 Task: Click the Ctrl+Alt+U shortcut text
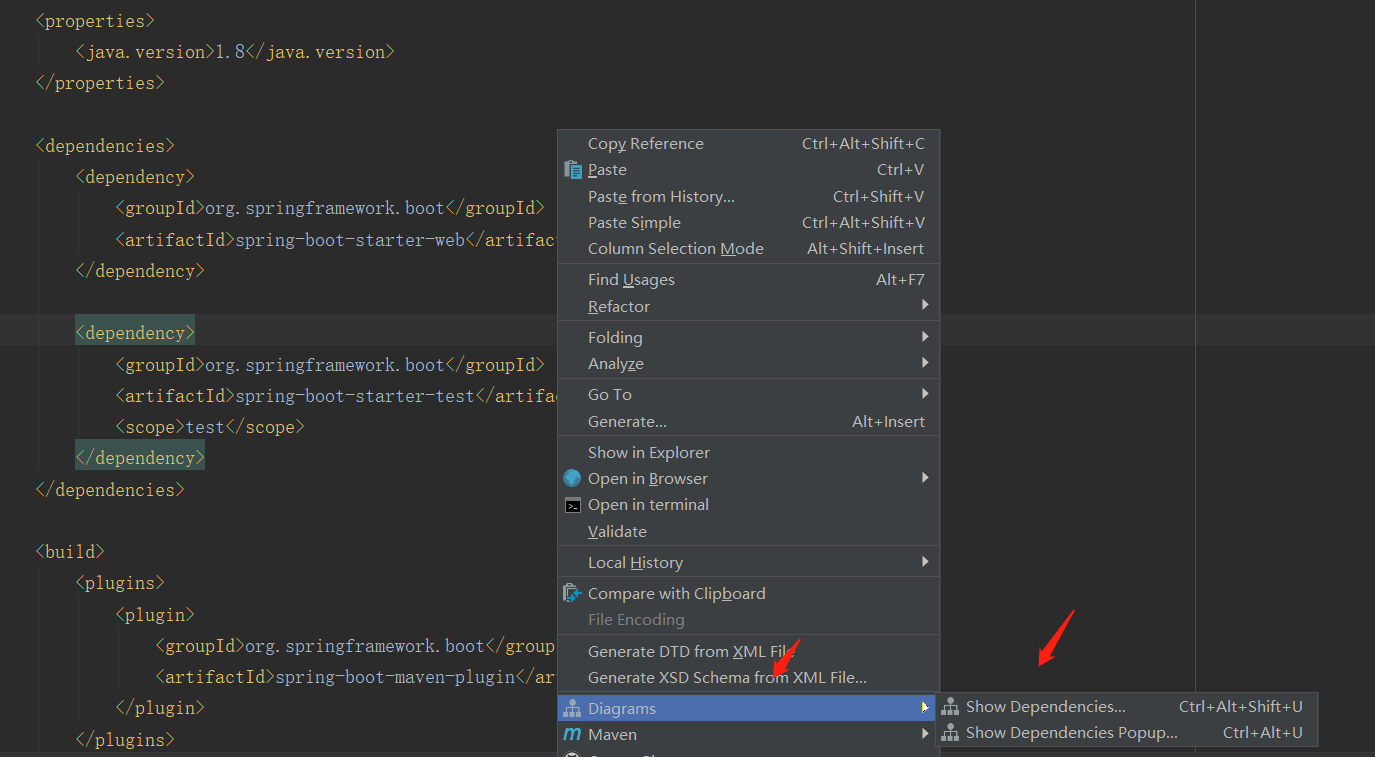click(1263, 733)
